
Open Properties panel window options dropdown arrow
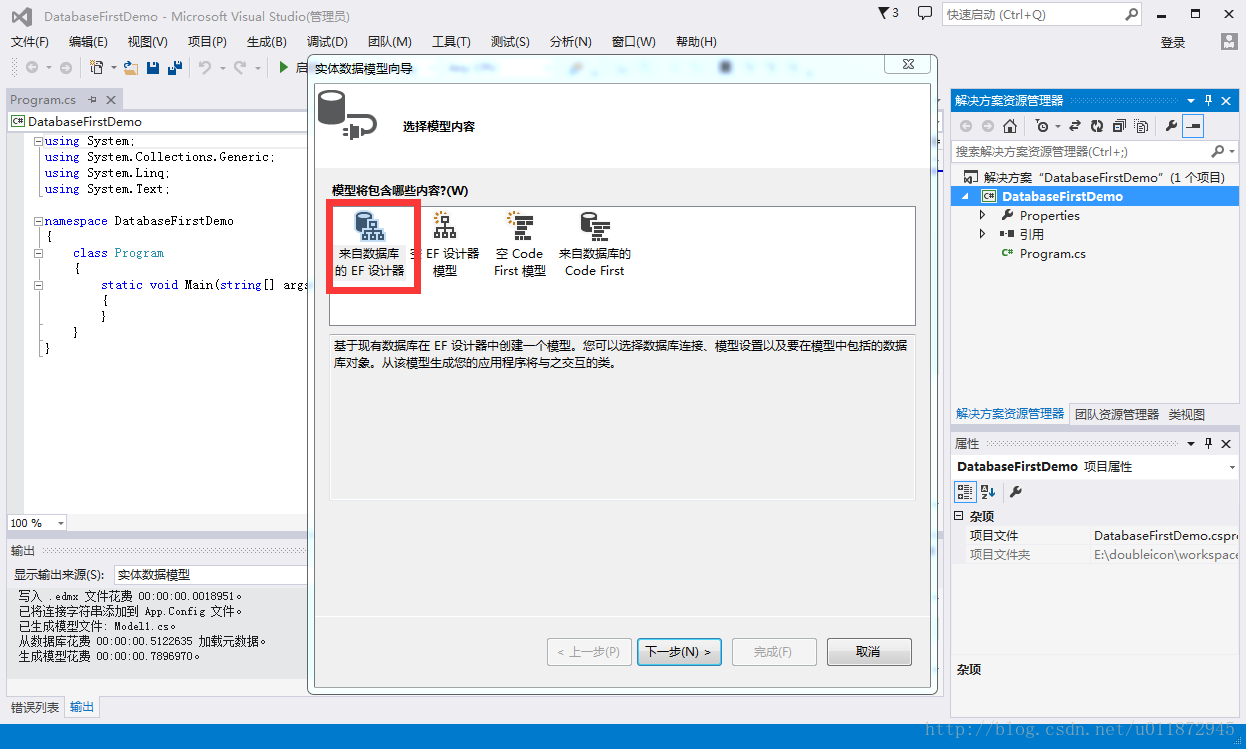click(x=1191, y=443)
